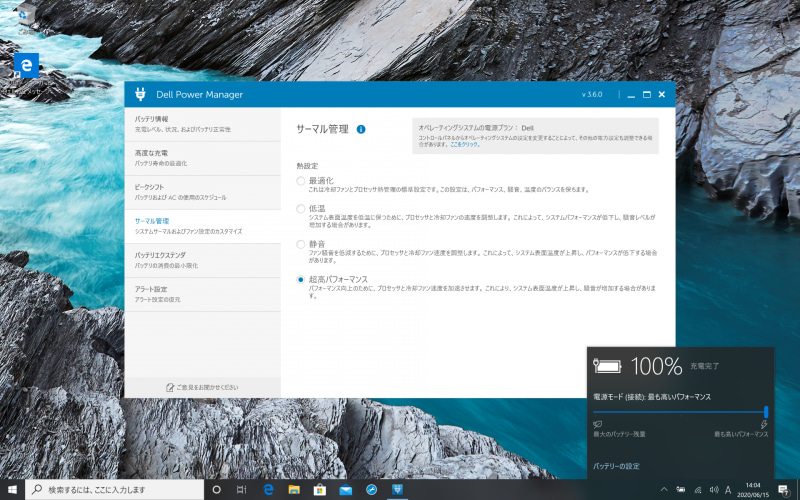Open the バッテリエクステンダ tab

click(203, 260)
